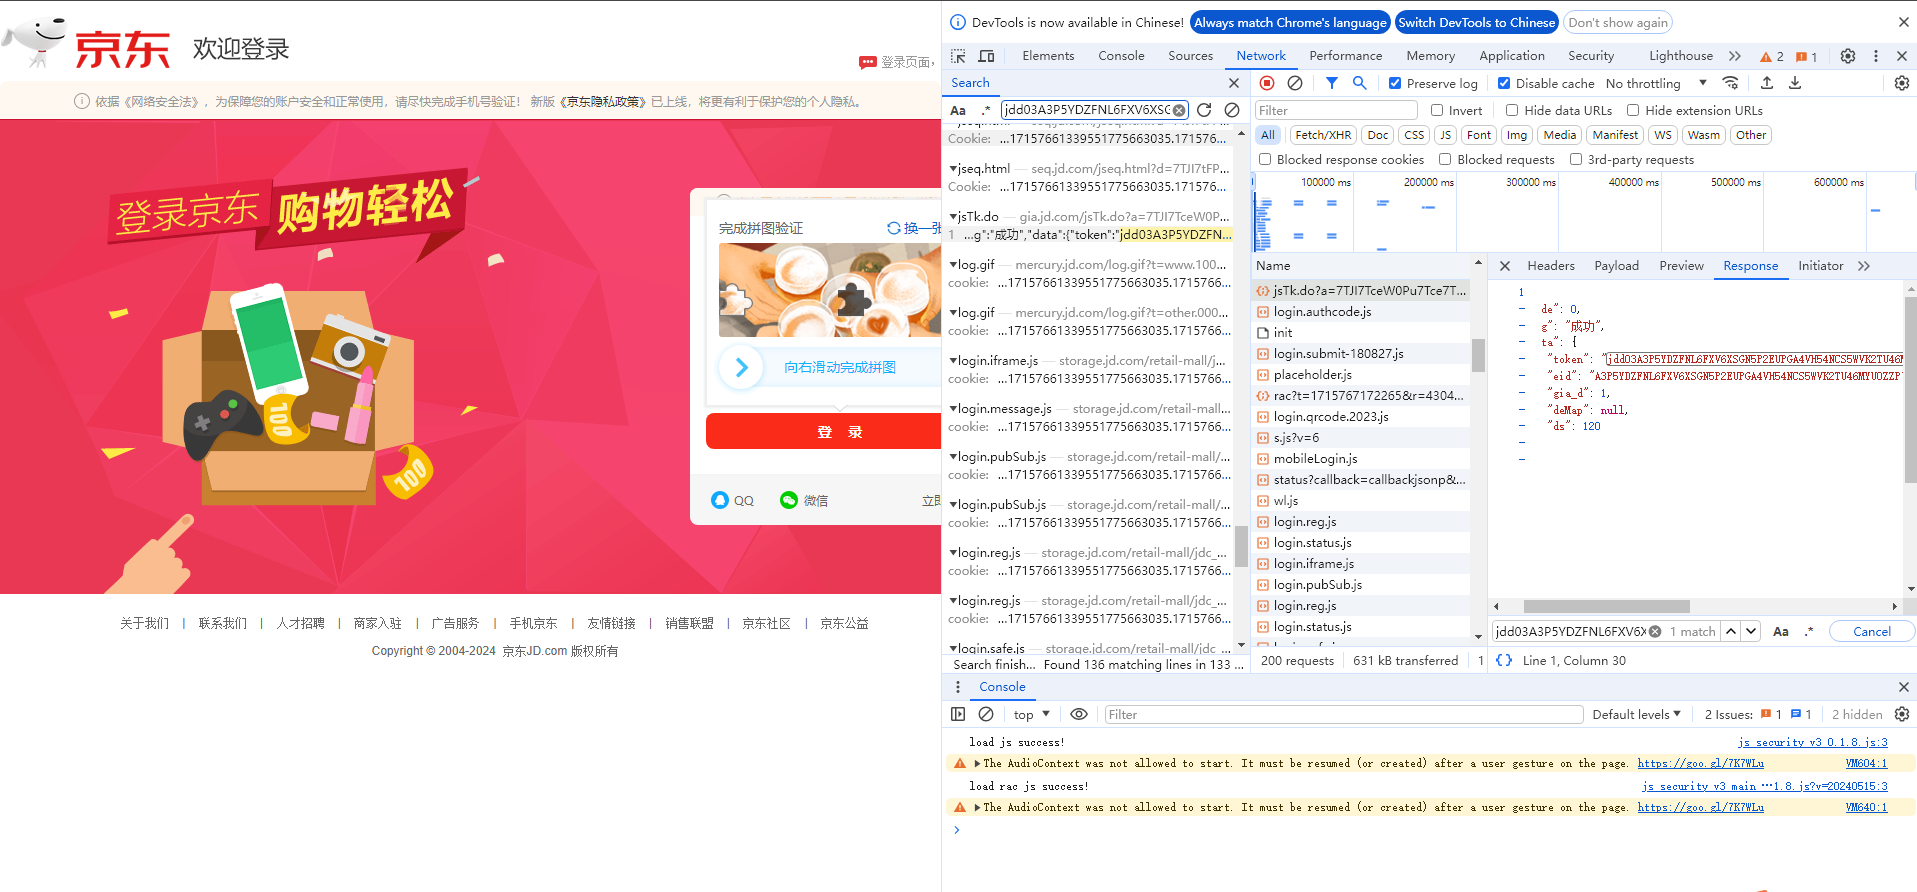1917x892 pixels.
Task: Check Blocked response cookies
Action: click(1265, 159)
